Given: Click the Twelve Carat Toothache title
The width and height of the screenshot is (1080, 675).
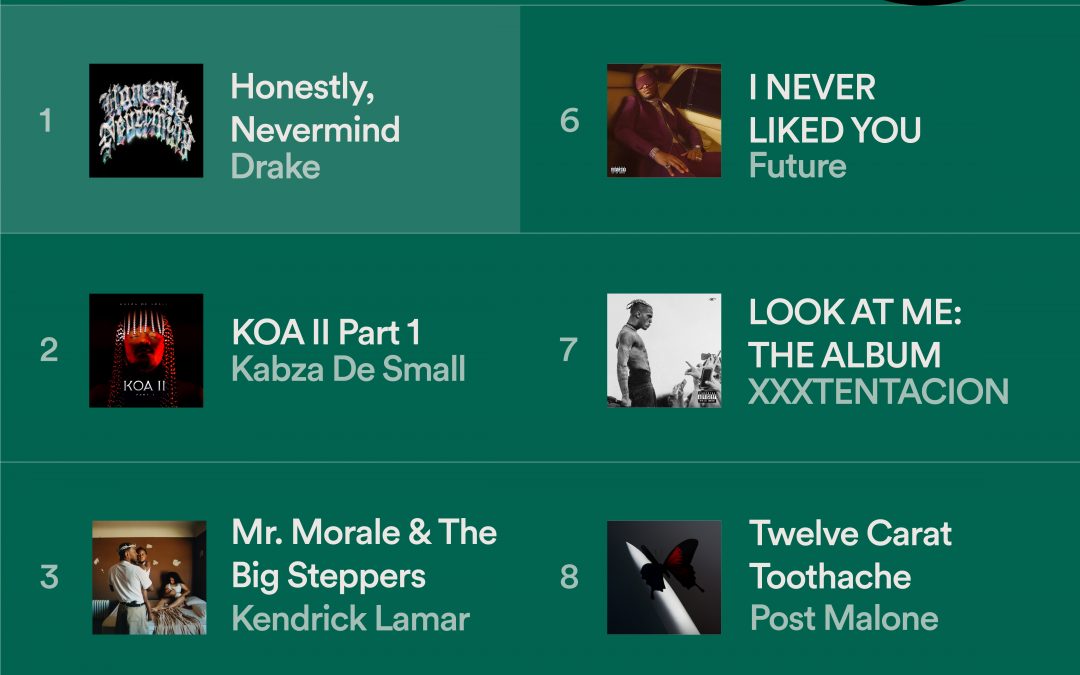Looking at the screenshot, I should [851, 555].
